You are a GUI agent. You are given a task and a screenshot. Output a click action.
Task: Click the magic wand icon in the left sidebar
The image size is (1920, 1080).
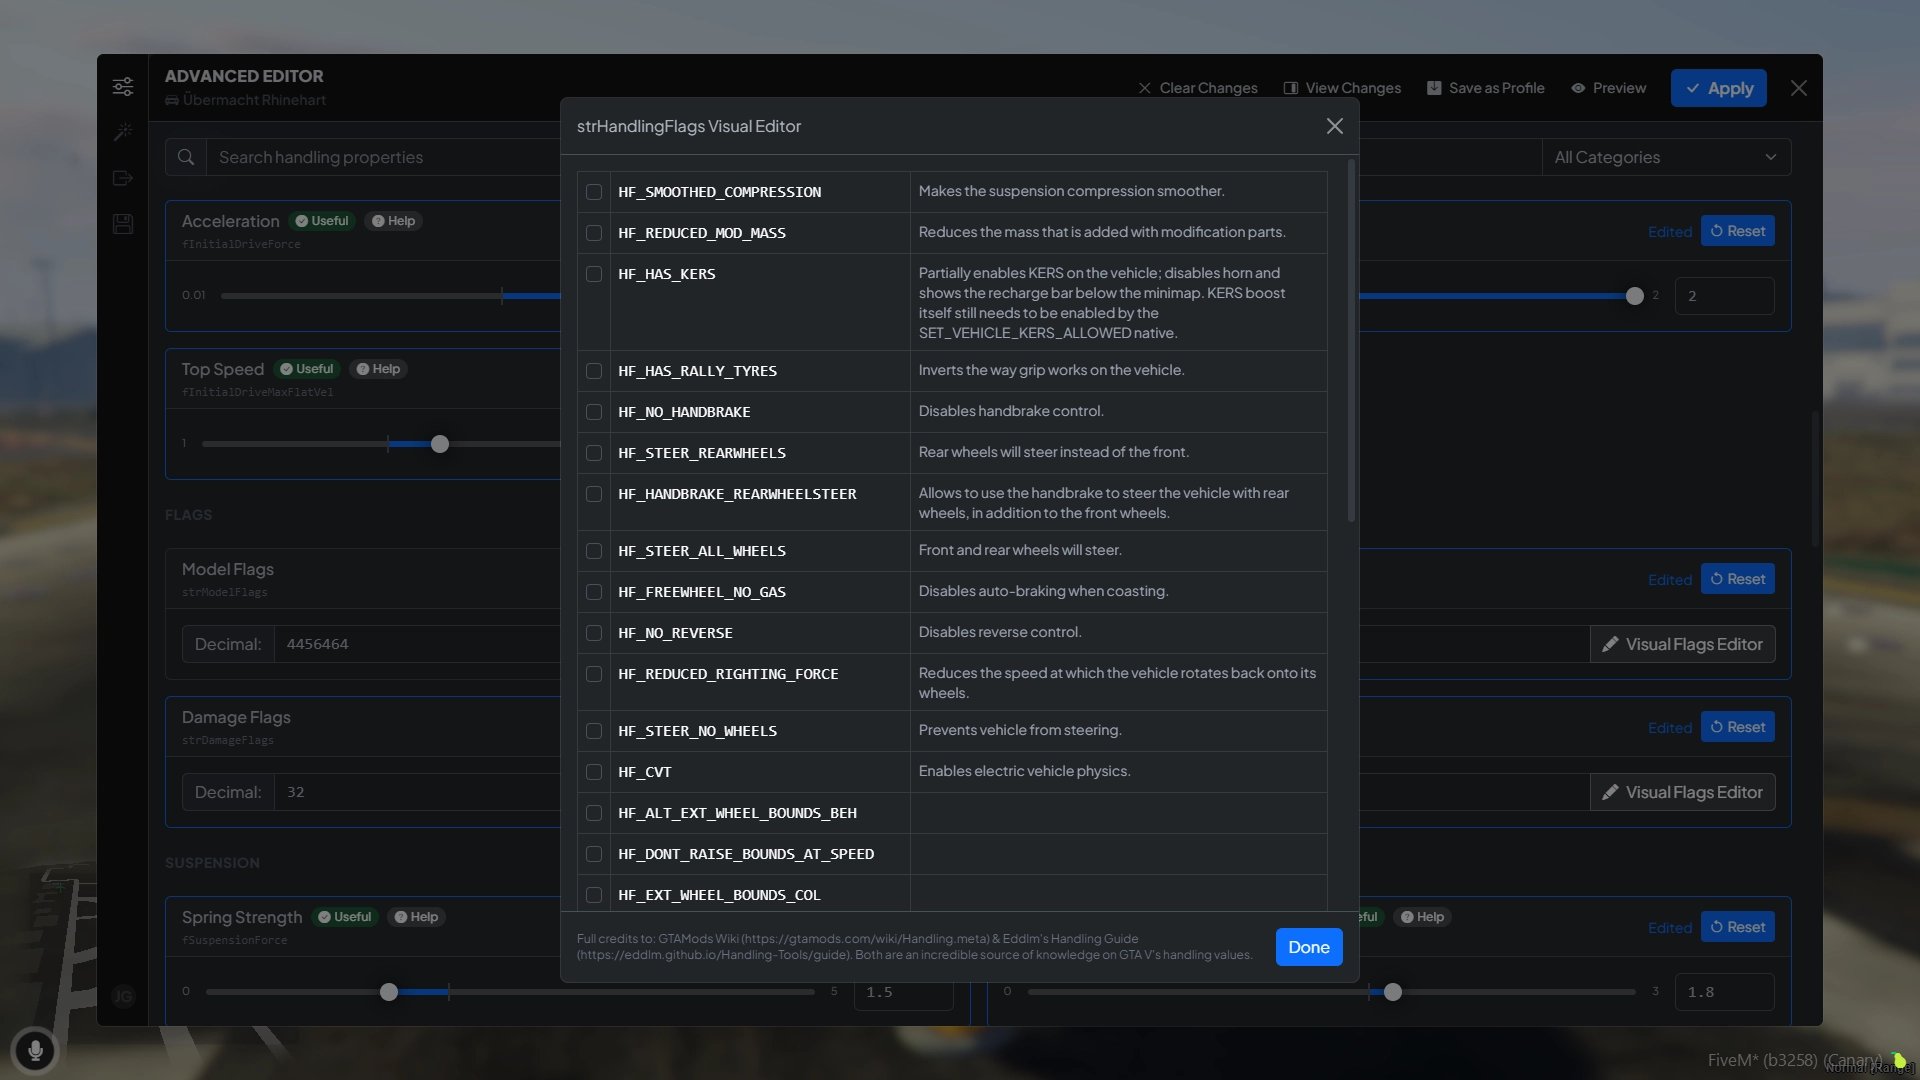(123, 132)
